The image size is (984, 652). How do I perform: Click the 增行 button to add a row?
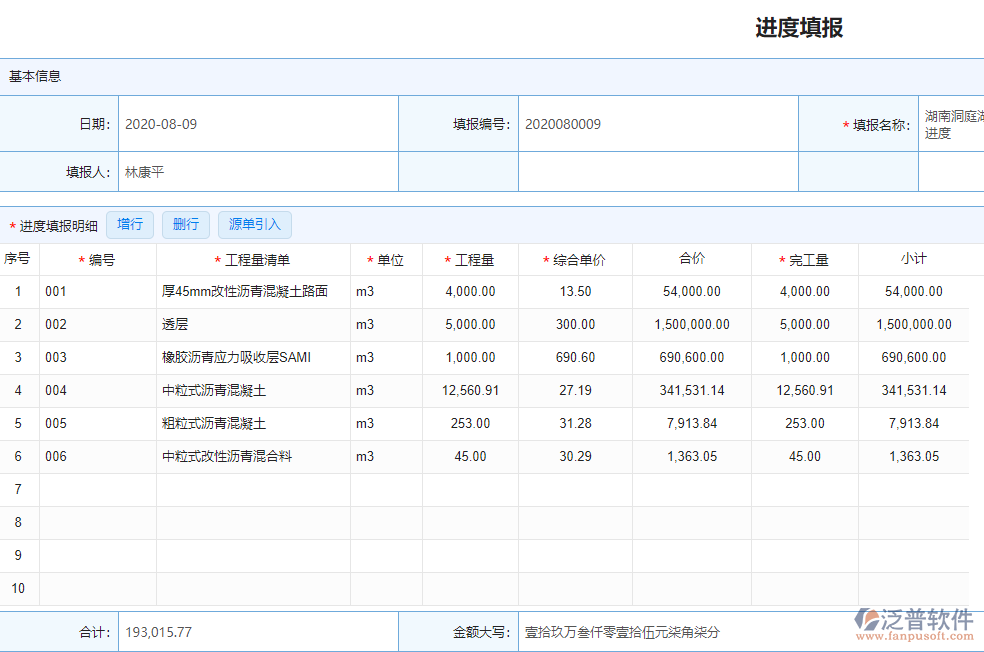[129, 224]
